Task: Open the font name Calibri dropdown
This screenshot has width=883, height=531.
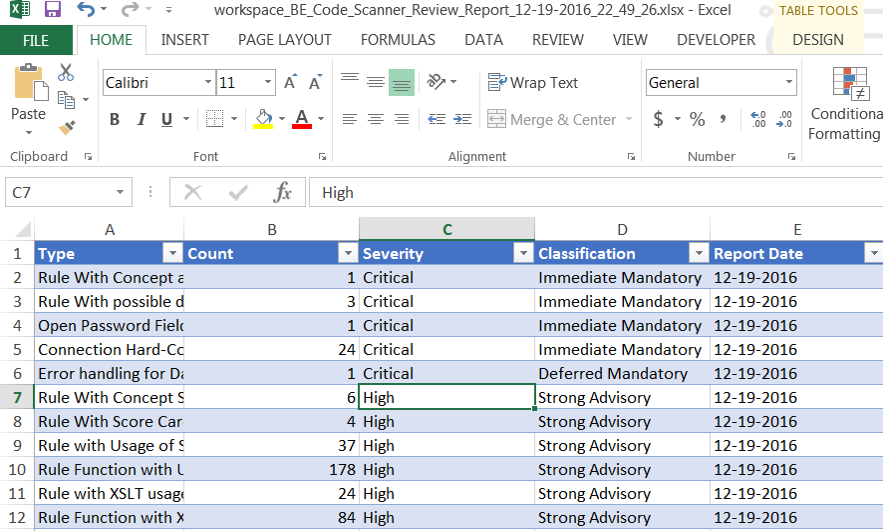Action: pos(208,83)
